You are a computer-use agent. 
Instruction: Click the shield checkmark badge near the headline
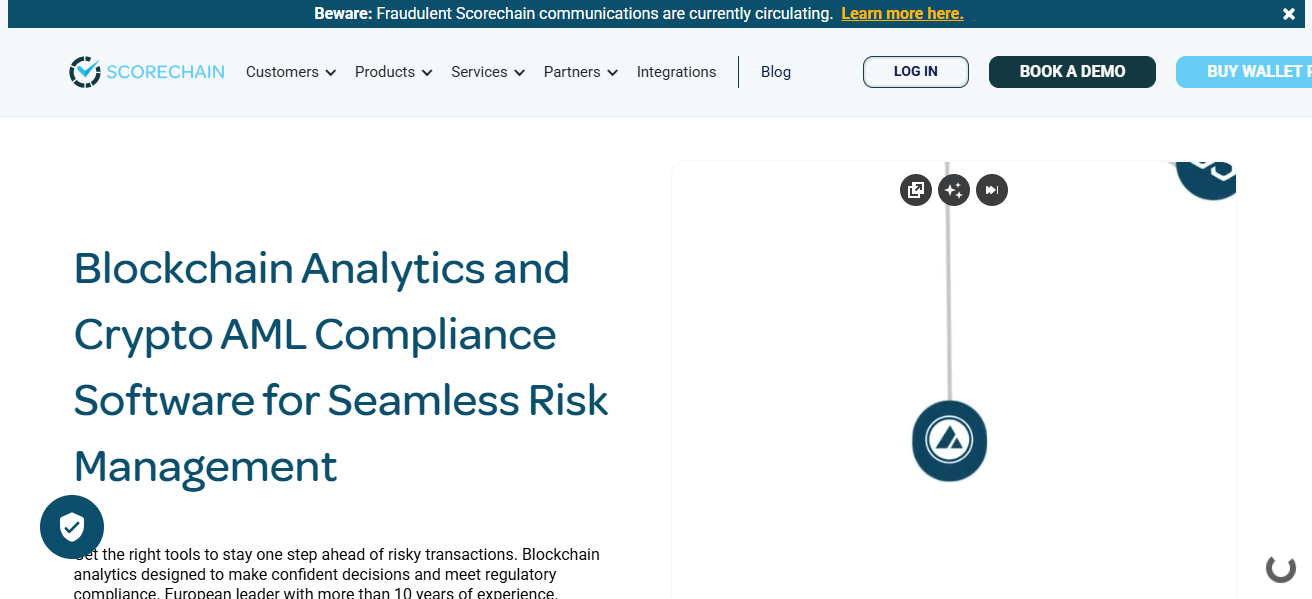click(72, 527)
